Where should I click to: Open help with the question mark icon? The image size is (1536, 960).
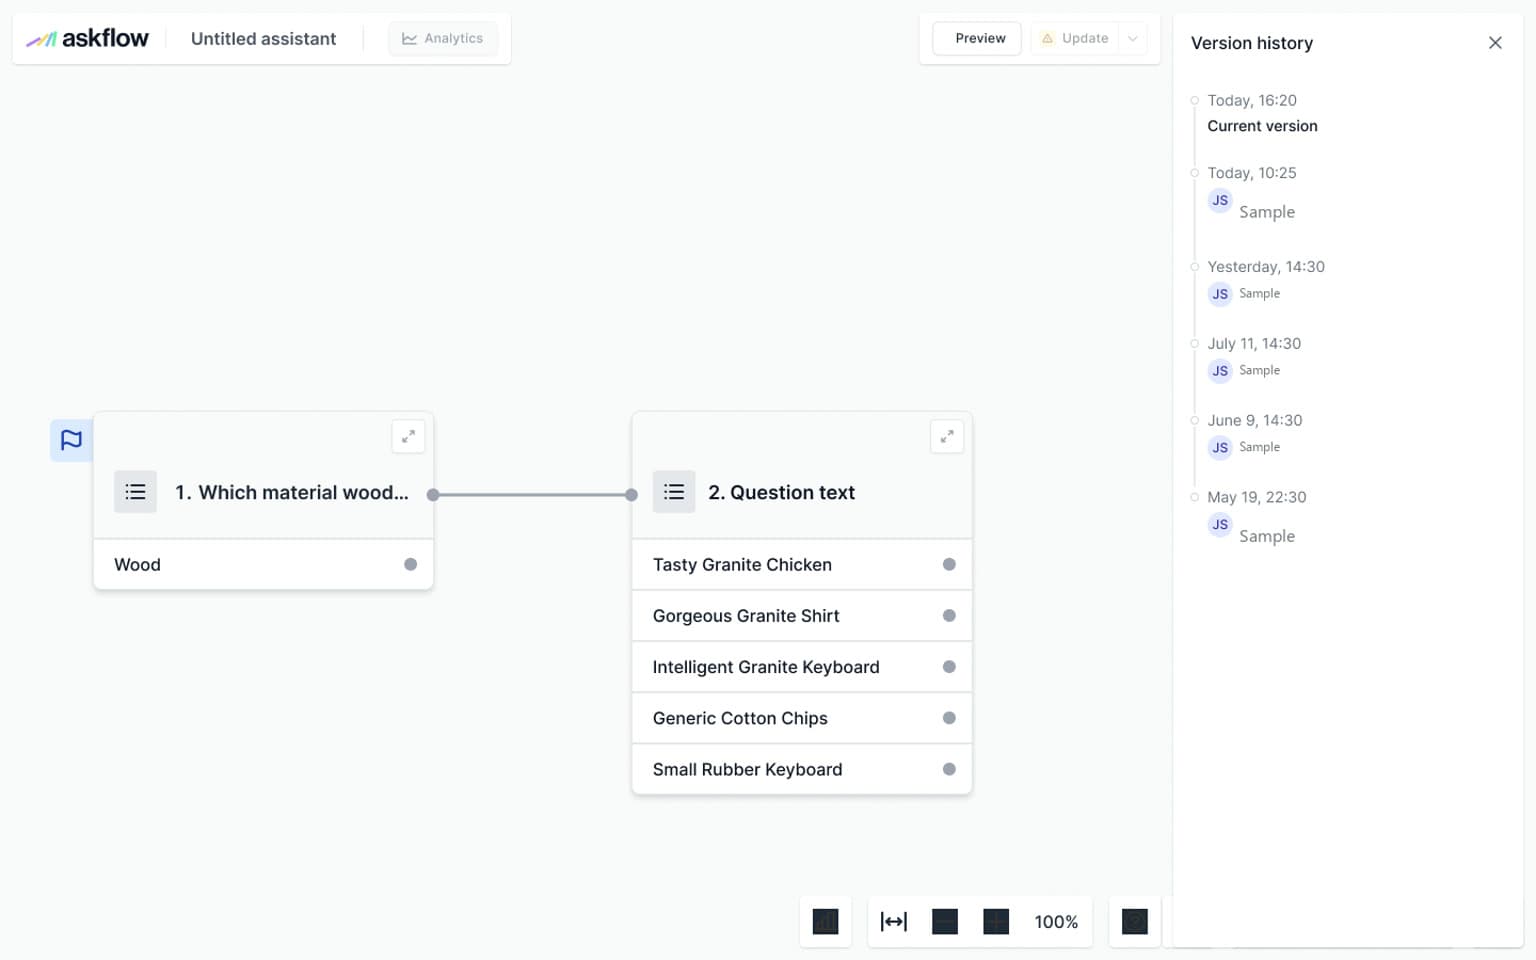1135,921
